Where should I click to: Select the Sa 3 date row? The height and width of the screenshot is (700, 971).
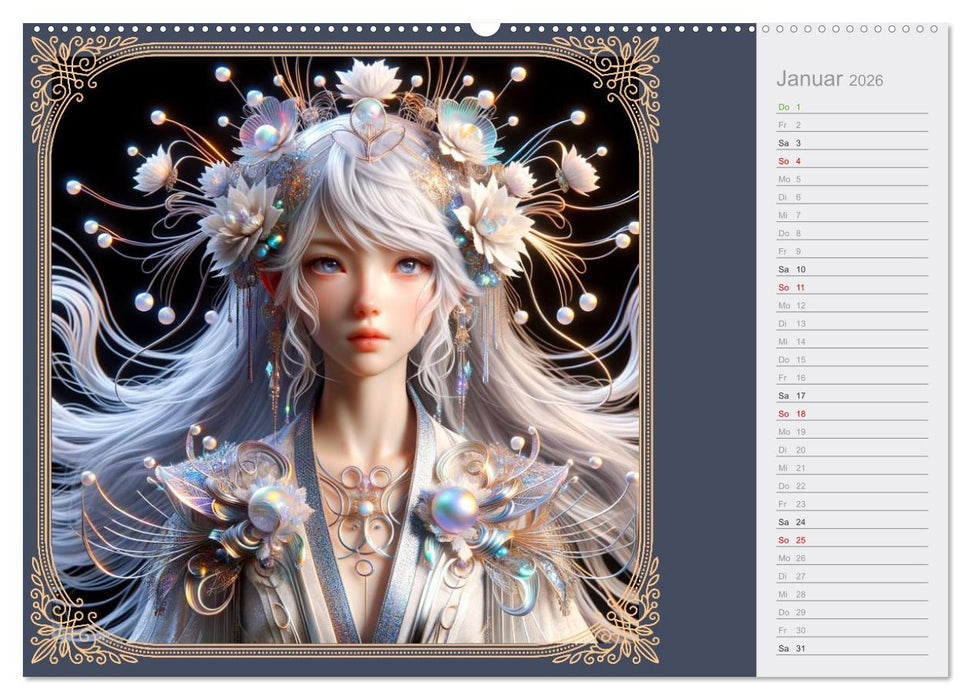coord(852,143)
